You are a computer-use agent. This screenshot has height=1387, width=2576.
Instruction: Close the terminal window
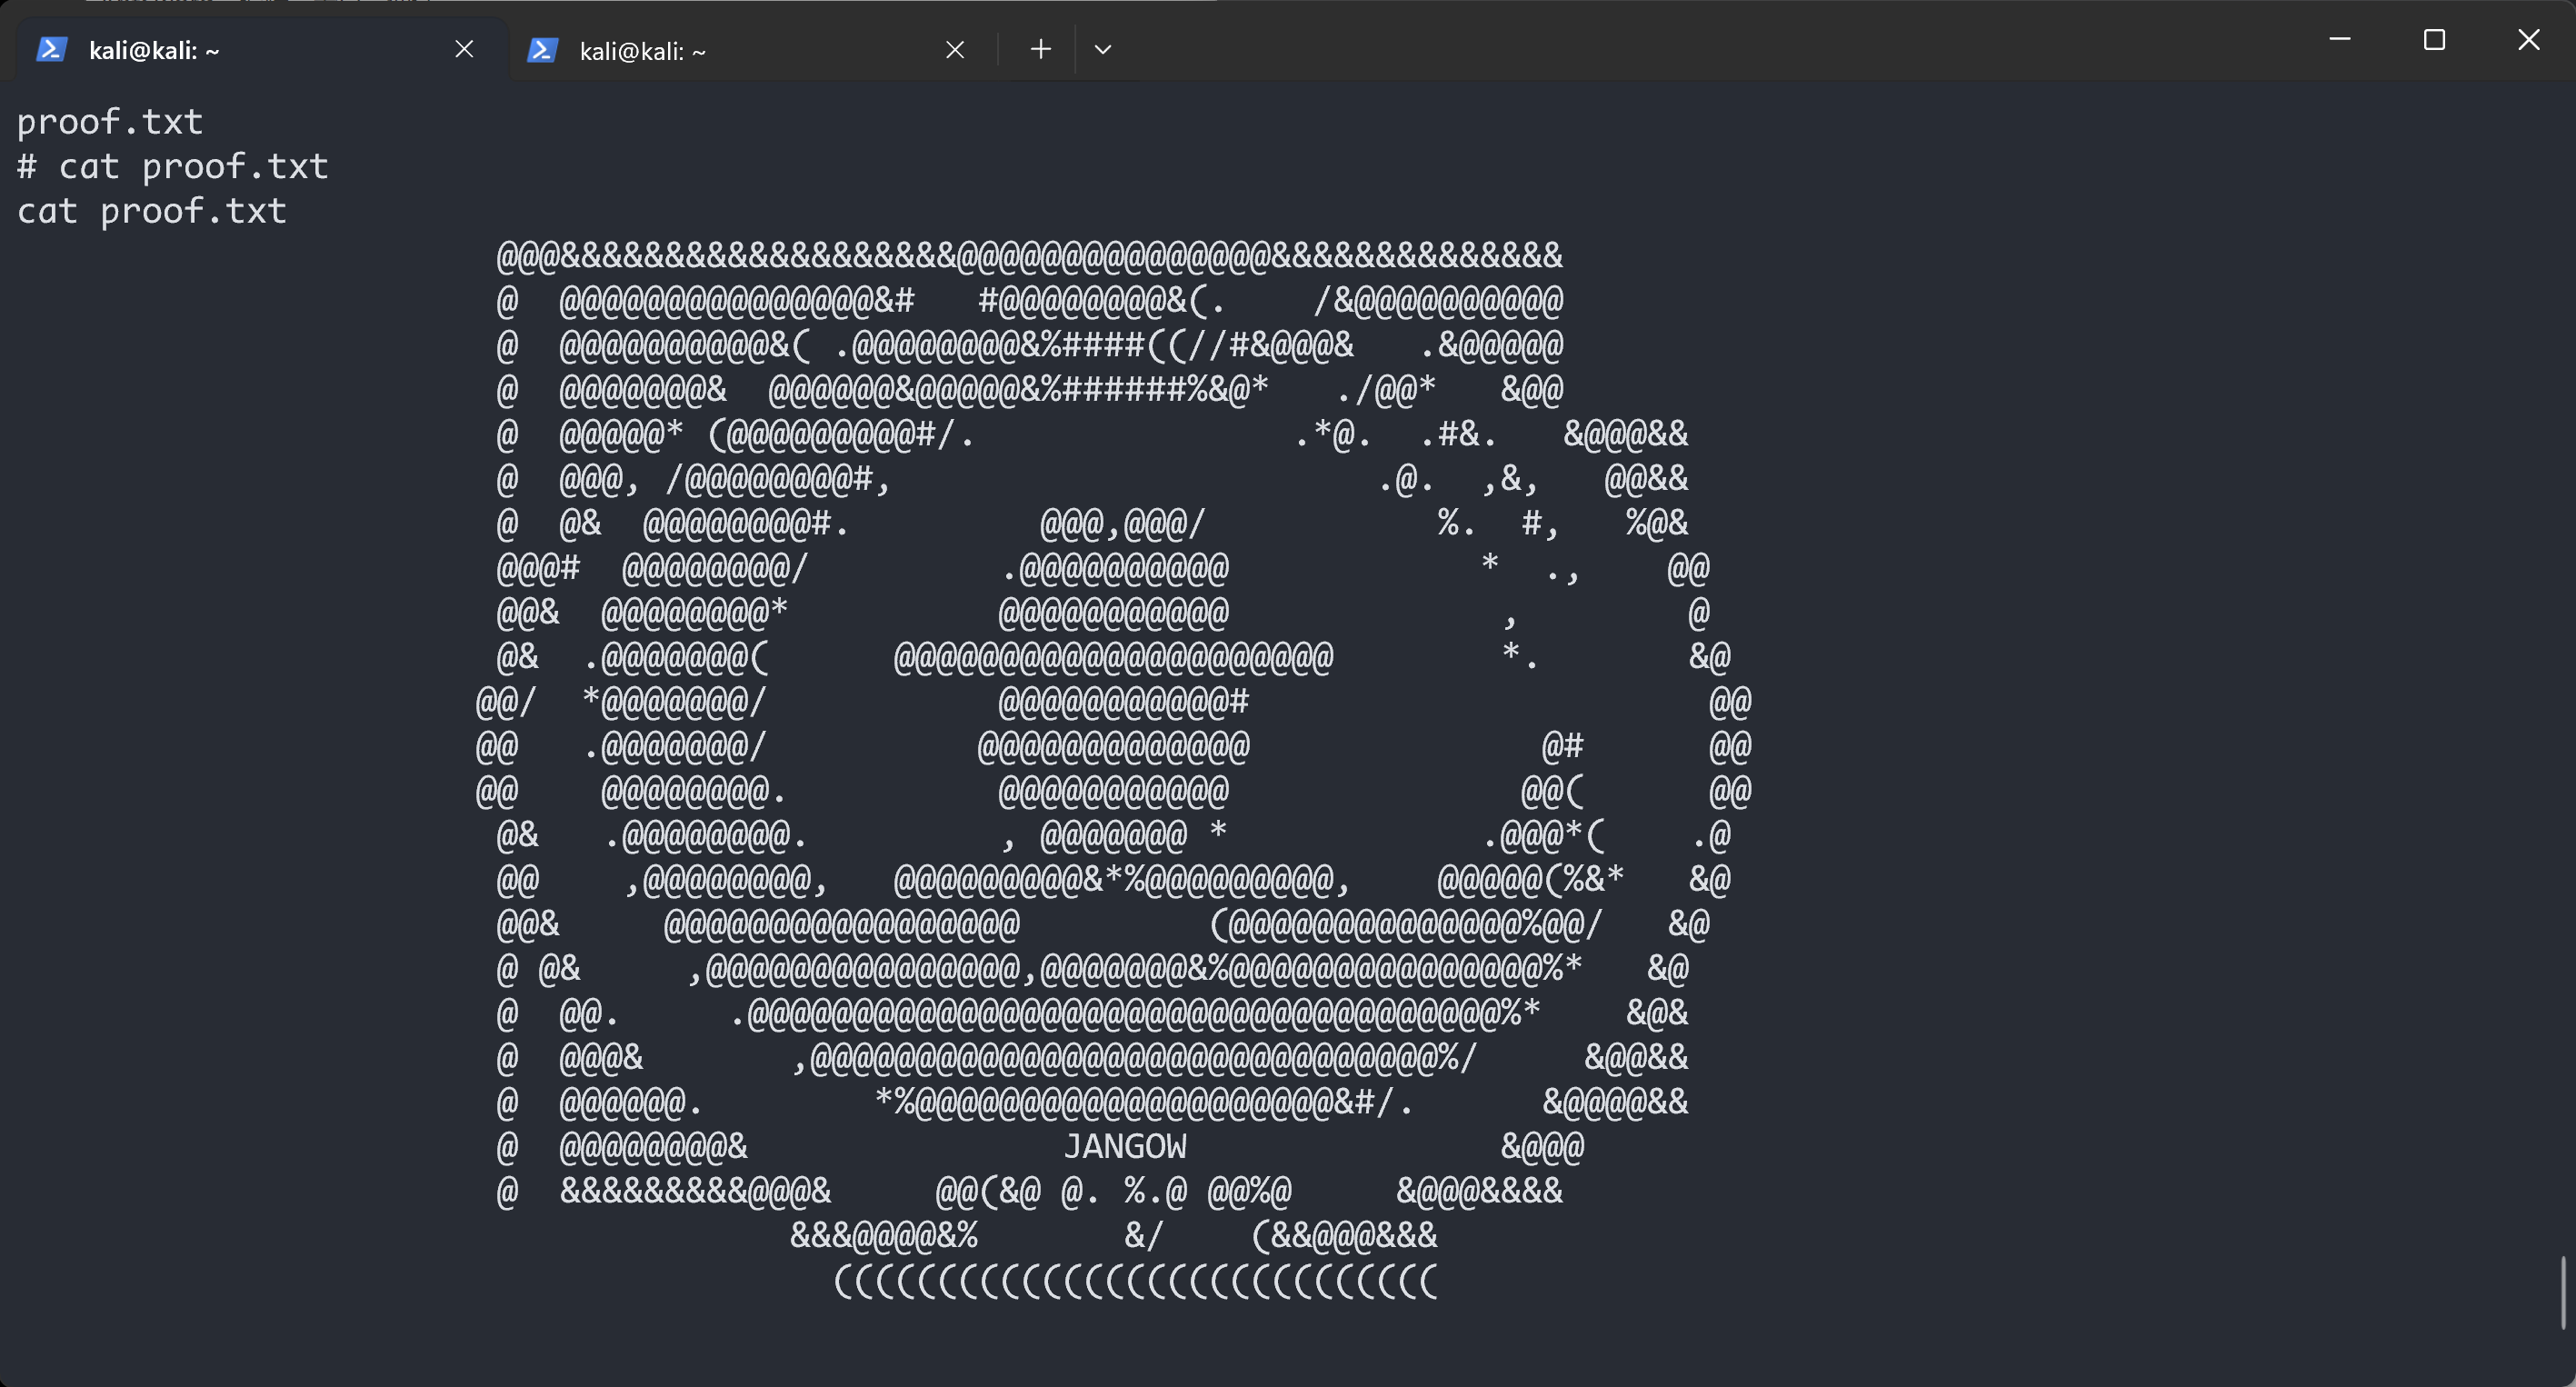click(2528, 39)
